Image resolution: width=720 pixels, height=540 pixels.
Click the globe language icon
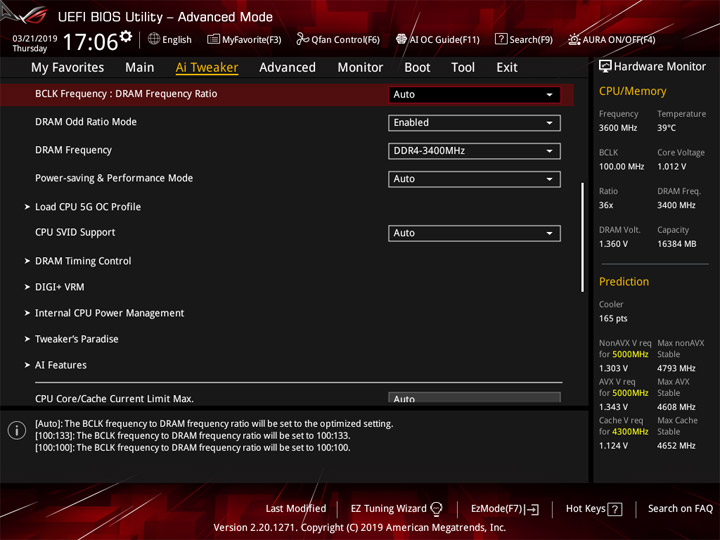tap(154, 39)
